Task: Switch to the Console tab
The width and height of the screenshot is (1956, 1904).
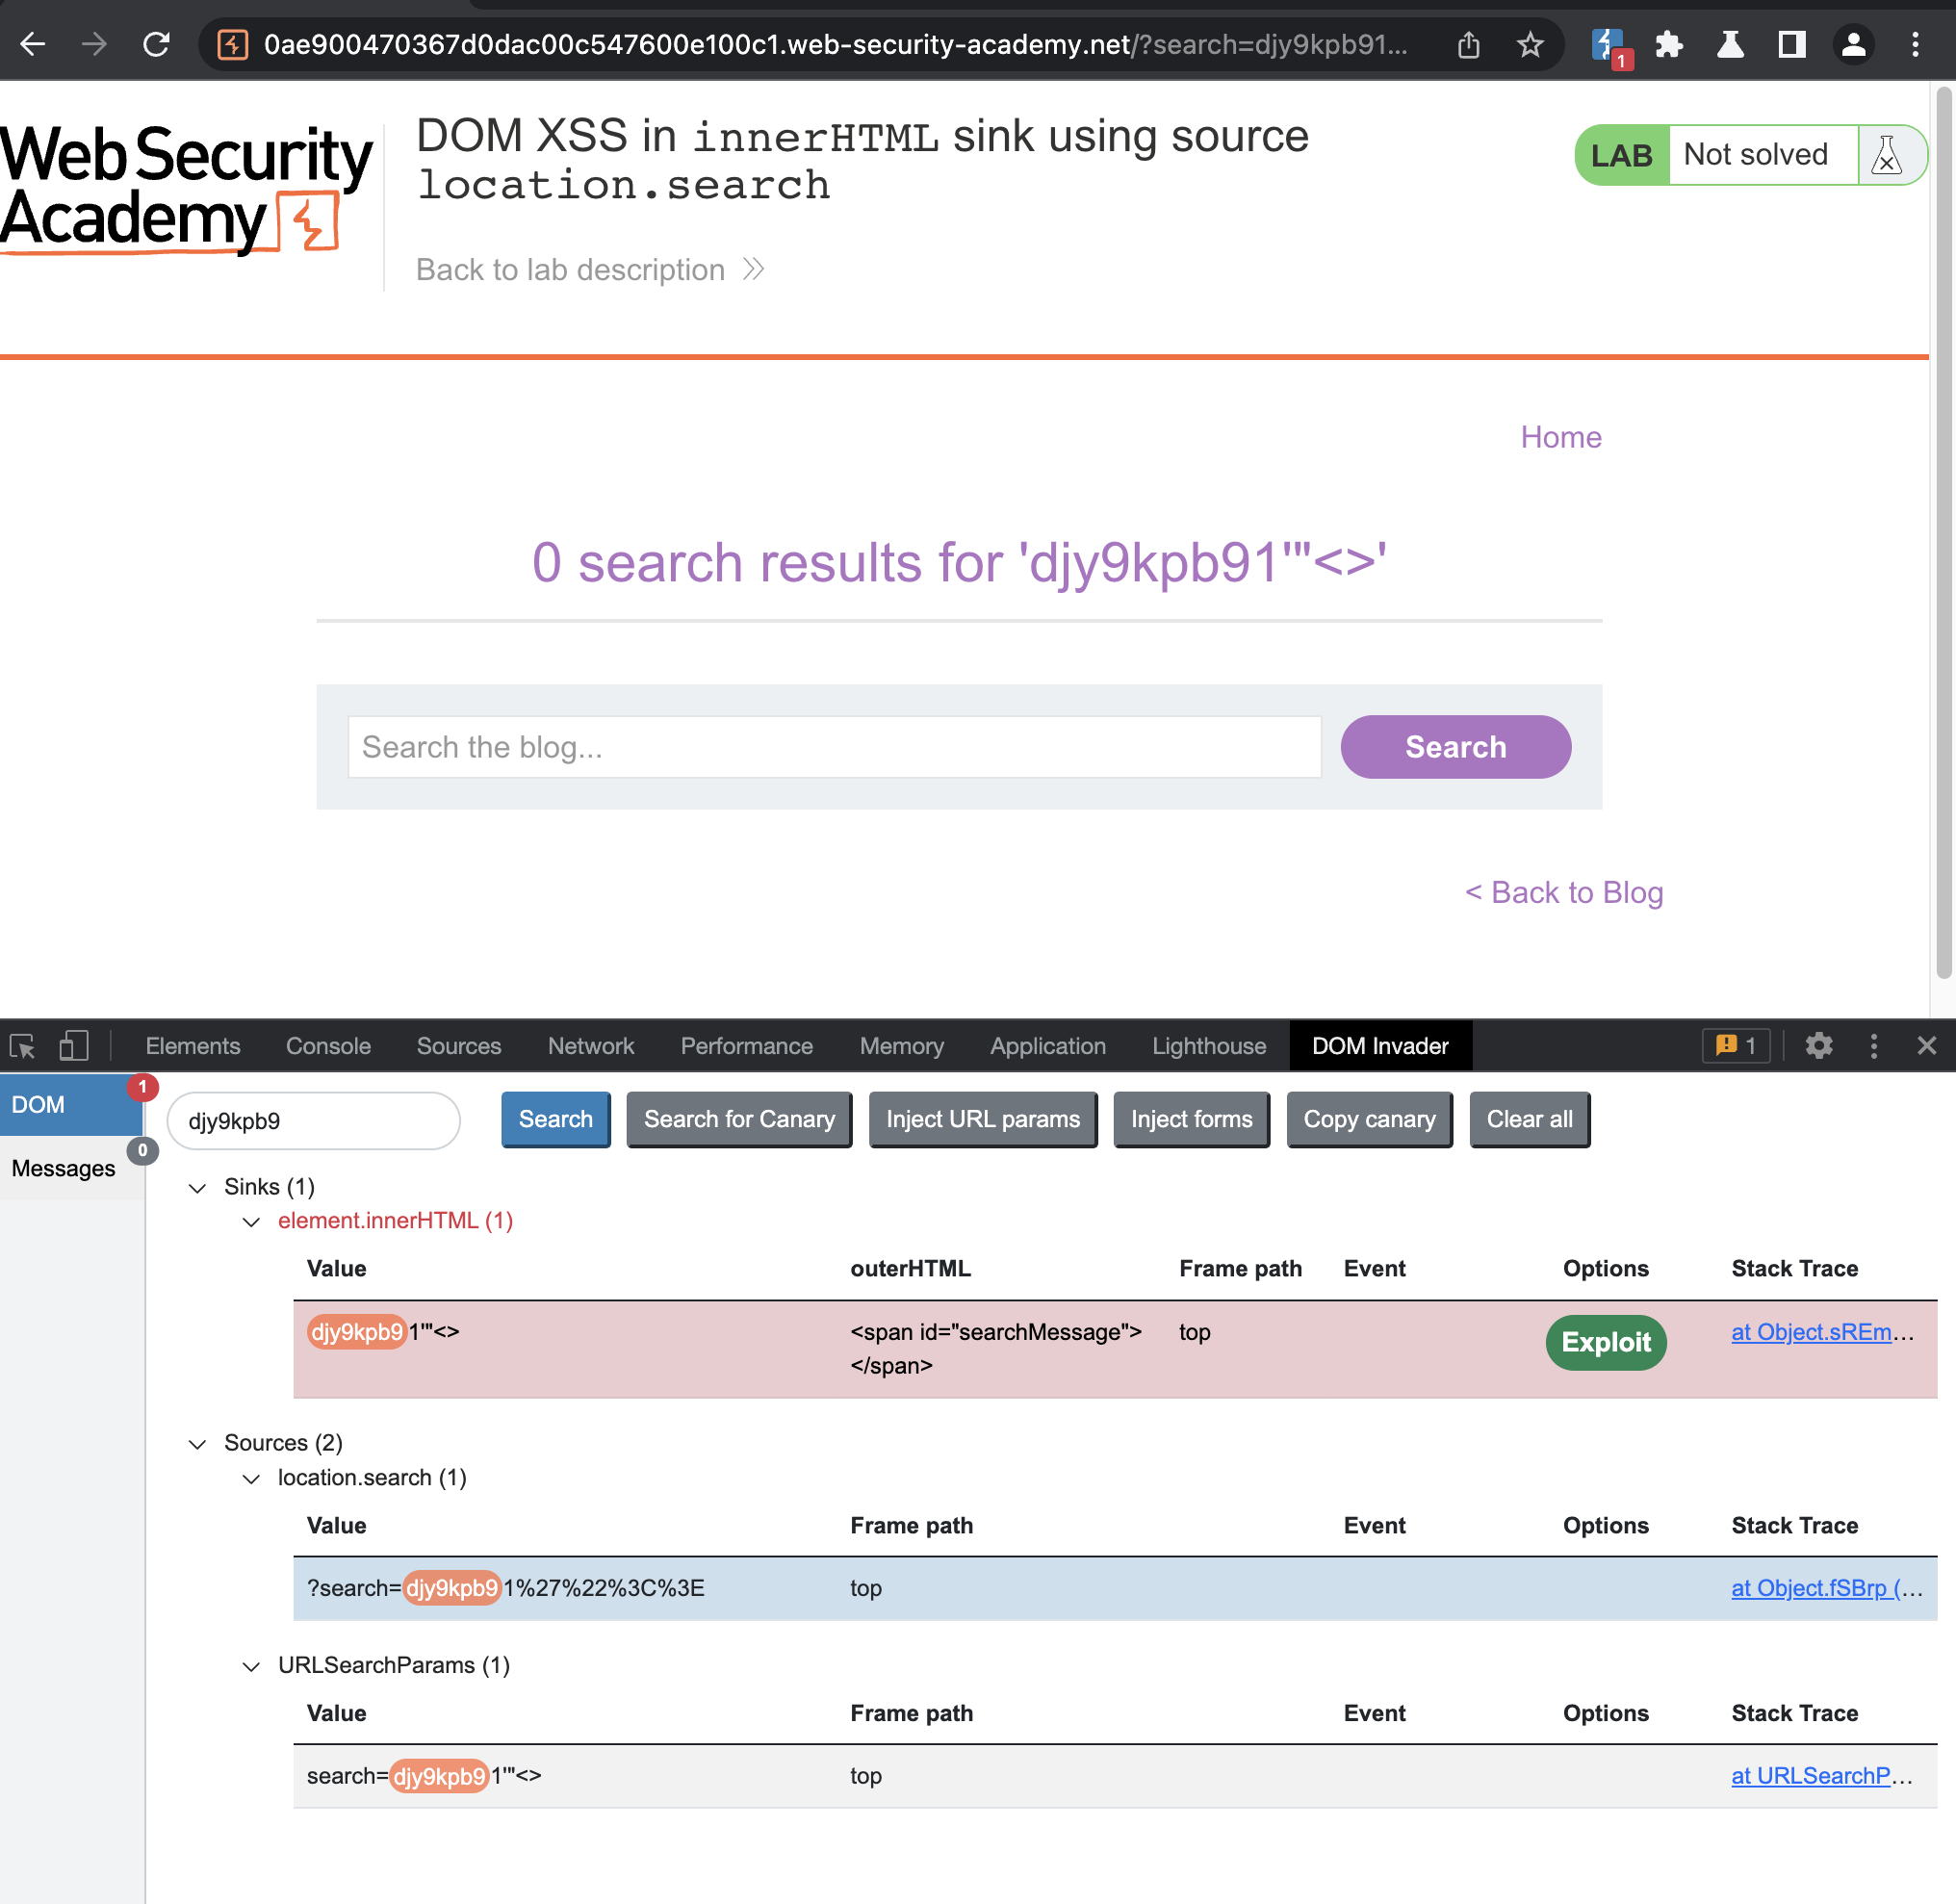Action: pyautogui.click(x=328, y=1046)
